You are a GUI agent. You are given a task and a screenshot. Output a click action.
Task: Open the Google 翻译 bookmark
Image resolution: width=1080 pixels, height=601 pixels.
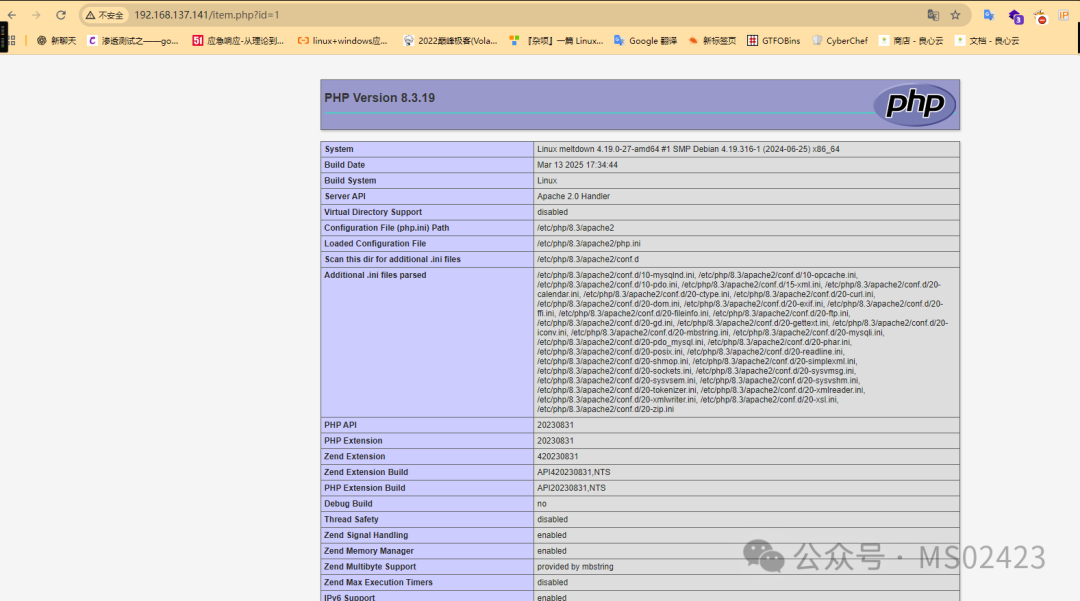[x=645, y=41]
